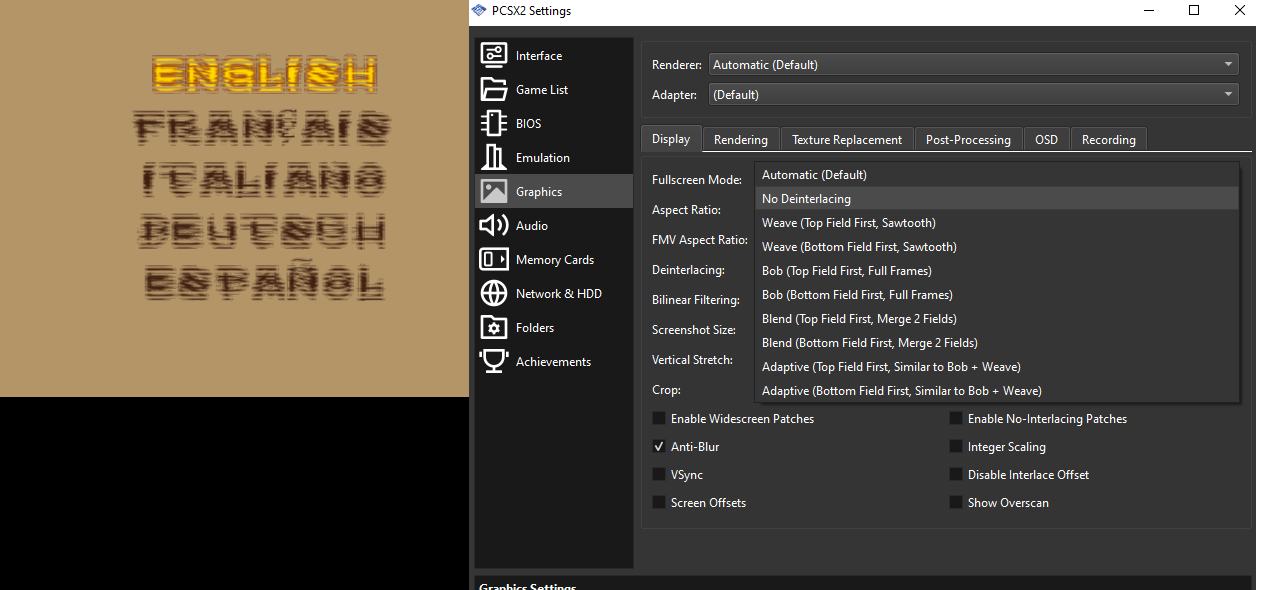This screenshot has width=1264, height=590.
Task: Maximize the PCSX2 Settings window
Action: click(1194, 11)
